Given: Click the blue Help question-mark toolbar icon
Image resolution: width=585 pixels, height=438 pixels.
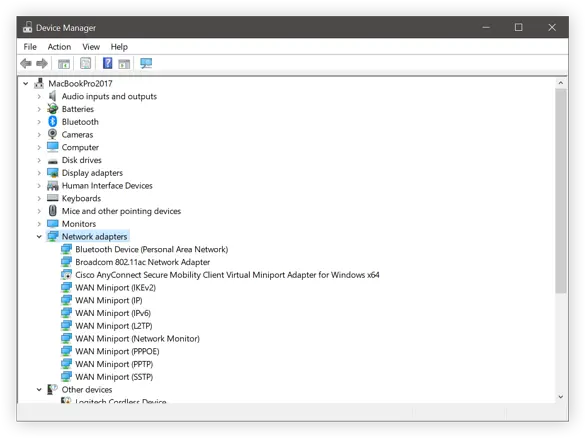Looking at the screenshot, I should 107,63.
